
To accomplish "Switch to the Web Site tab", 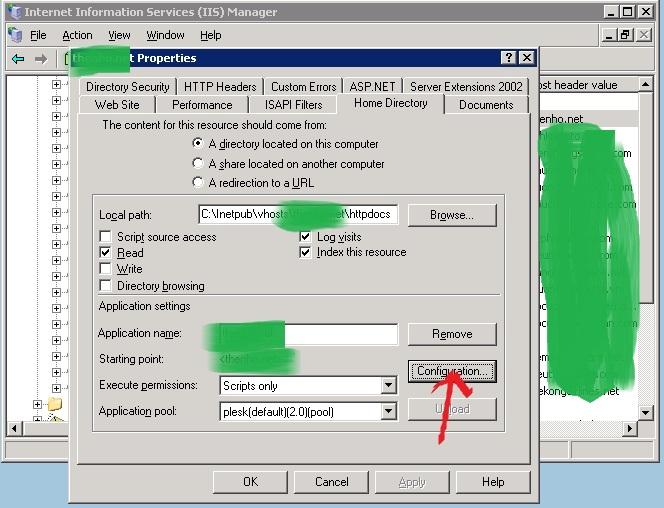I will [117, 105].
